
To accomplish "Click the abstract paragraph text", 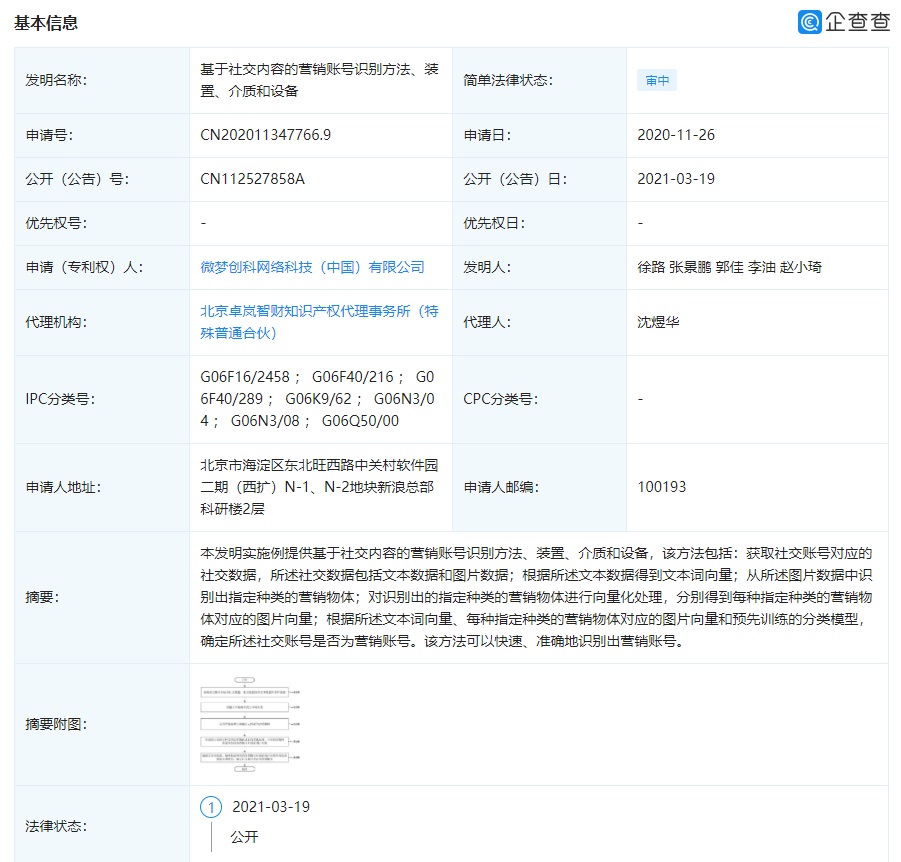I will tap(537, 597).
